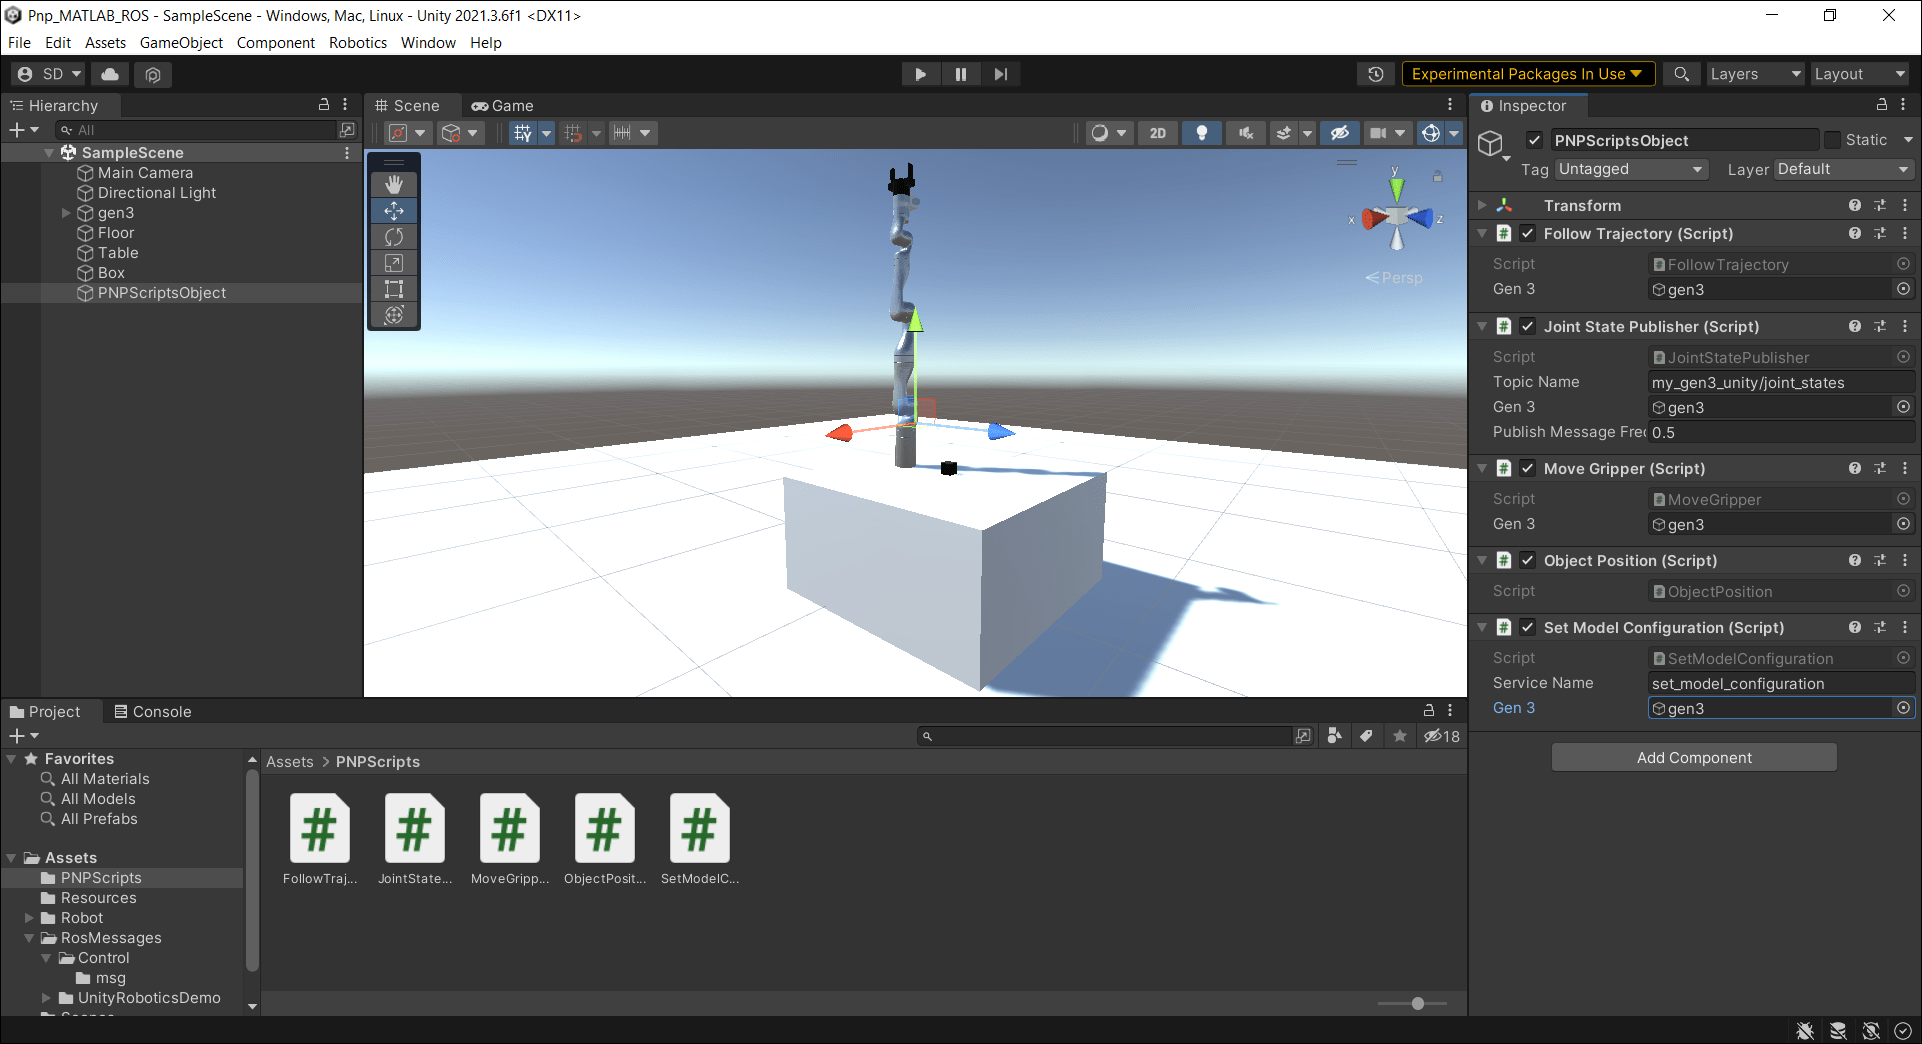Select the Rotate tool
The image size is (1922, 1044).
click(394, 237)
